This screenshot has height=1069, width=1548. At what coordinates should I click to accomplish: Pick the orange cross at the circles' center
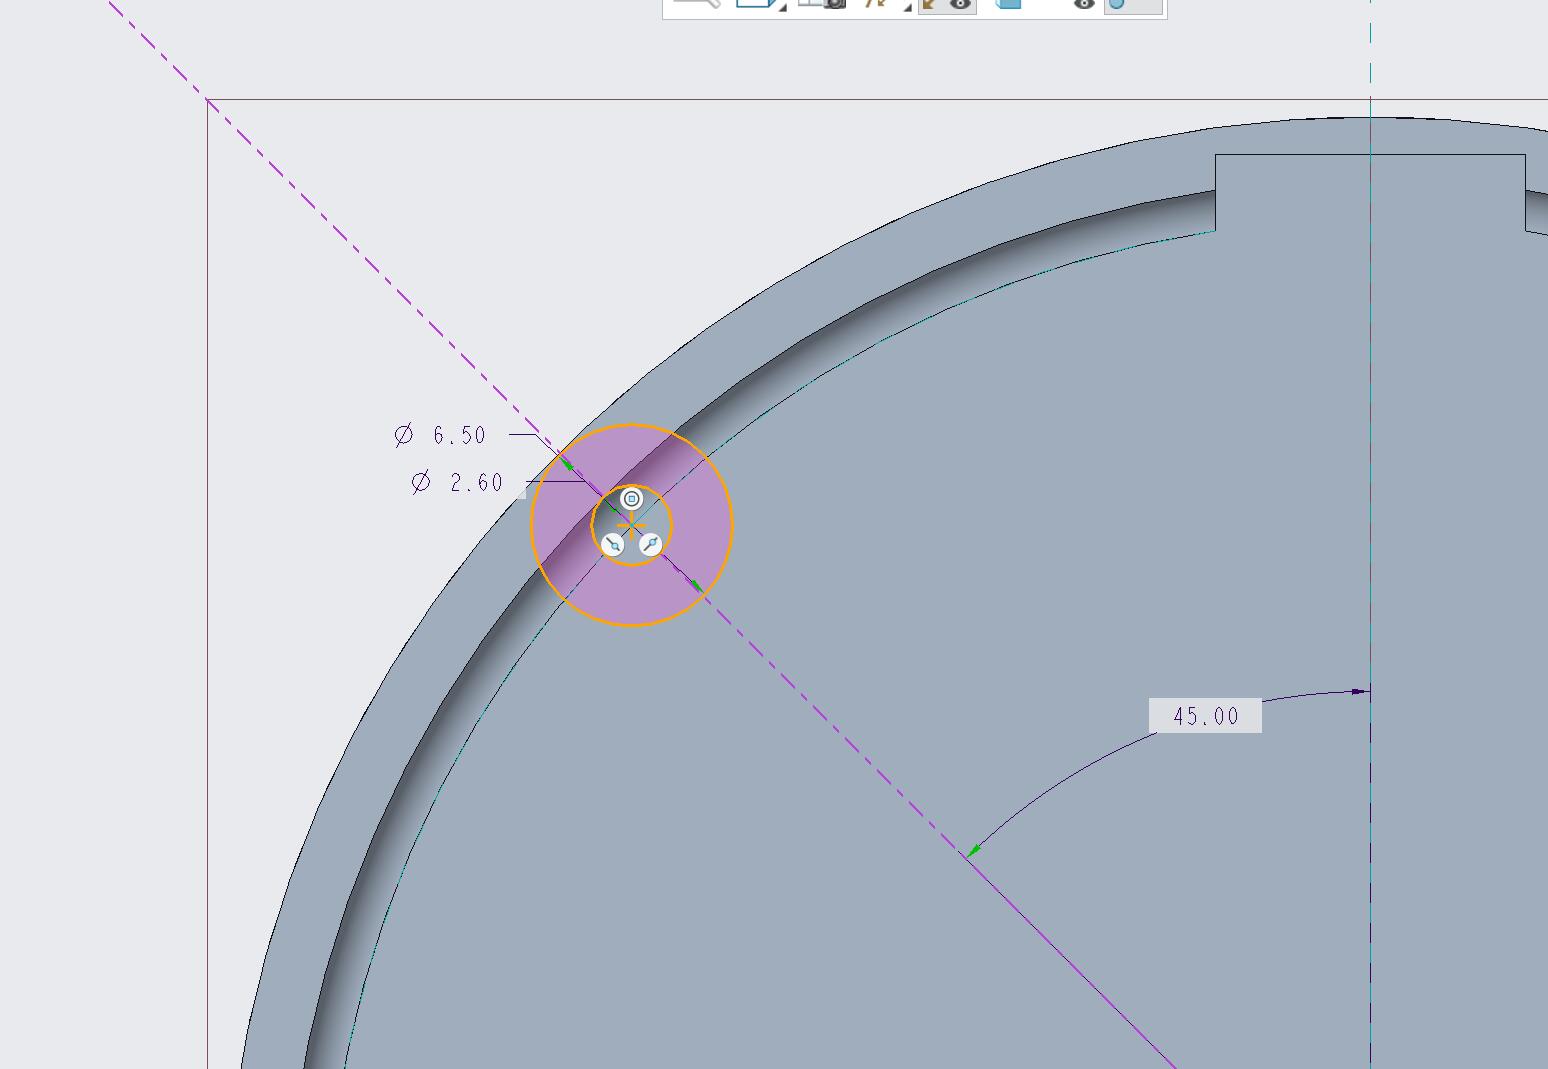(631, 526)
